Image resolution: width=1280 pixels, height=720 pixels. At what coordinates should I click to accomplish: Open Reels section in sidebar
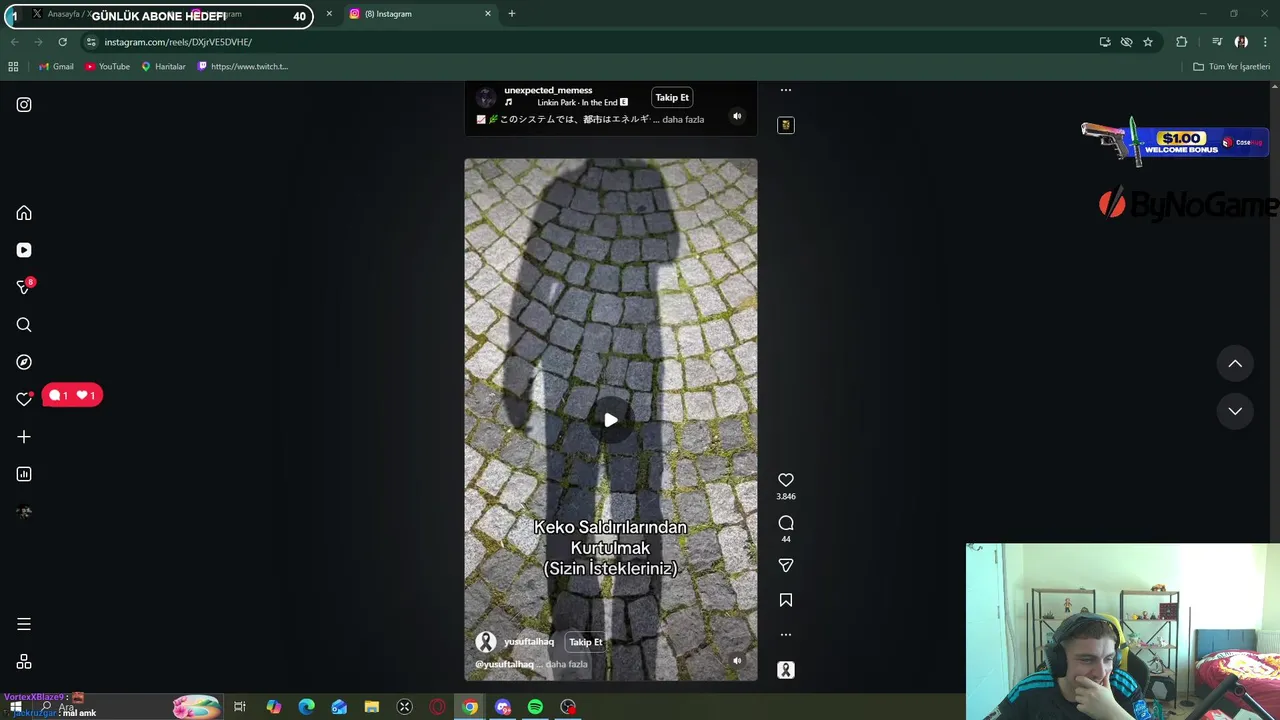[x=24, y=250]
